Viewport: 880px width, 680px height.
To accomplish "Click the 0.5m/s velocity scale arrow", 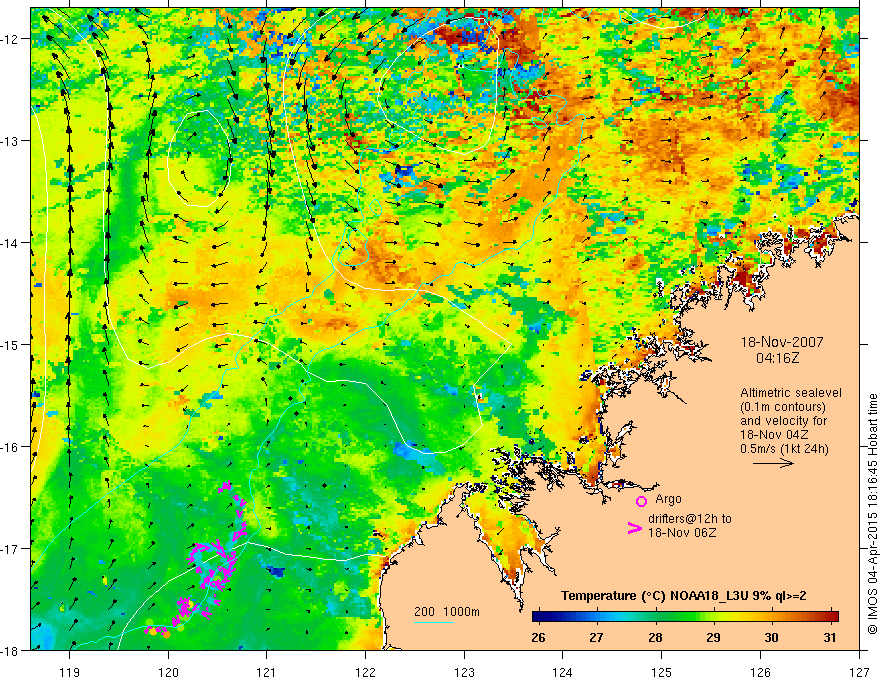I will click(x=773, y=463).
